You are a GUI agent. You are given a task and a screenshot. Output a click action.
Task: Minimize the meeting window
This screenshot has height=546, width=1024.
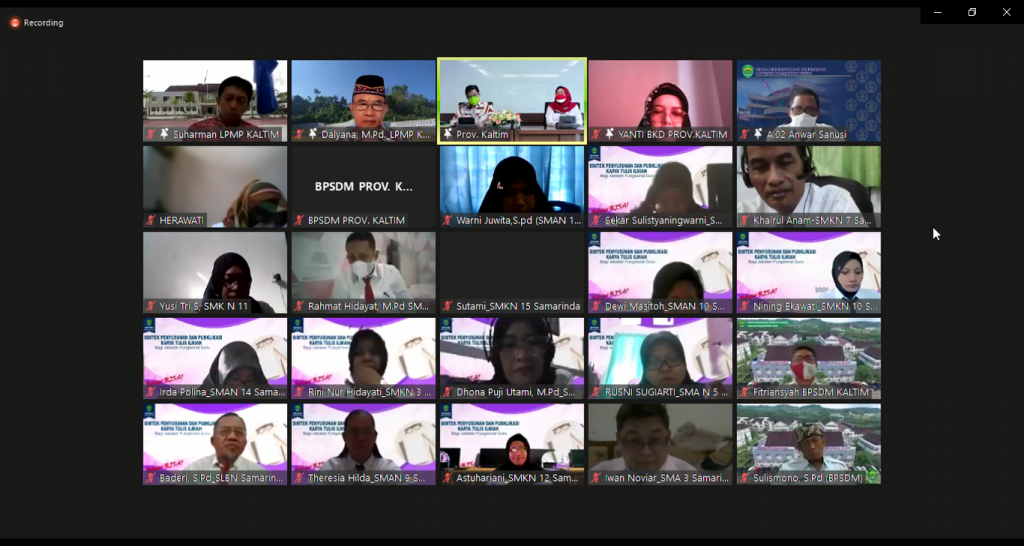pyautogui.click(x=938, y=12)
